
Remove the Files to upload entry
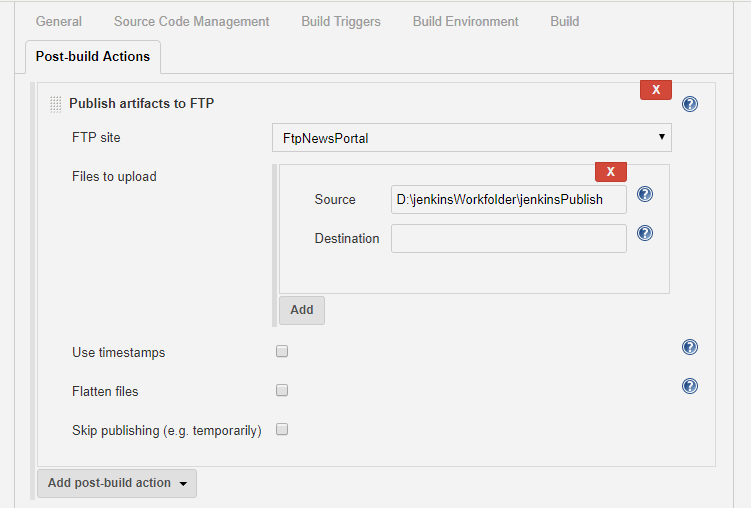[610, 171]
